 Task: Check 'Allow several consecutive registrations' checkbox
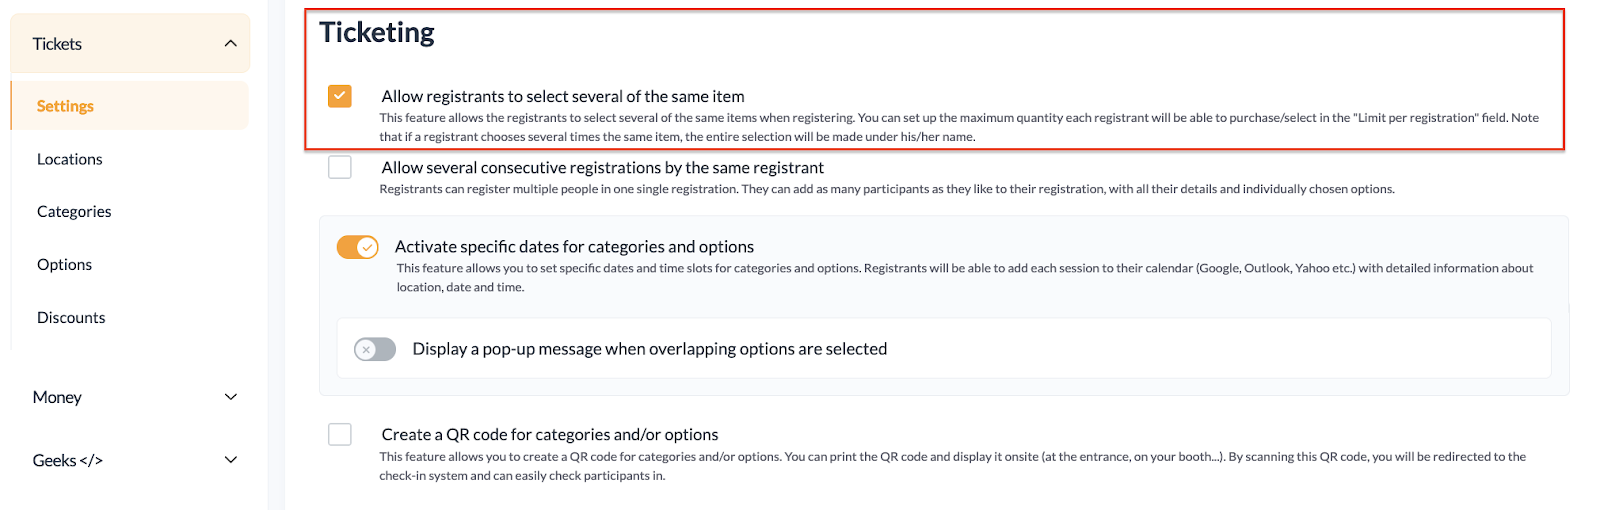(x=340, y=167)
